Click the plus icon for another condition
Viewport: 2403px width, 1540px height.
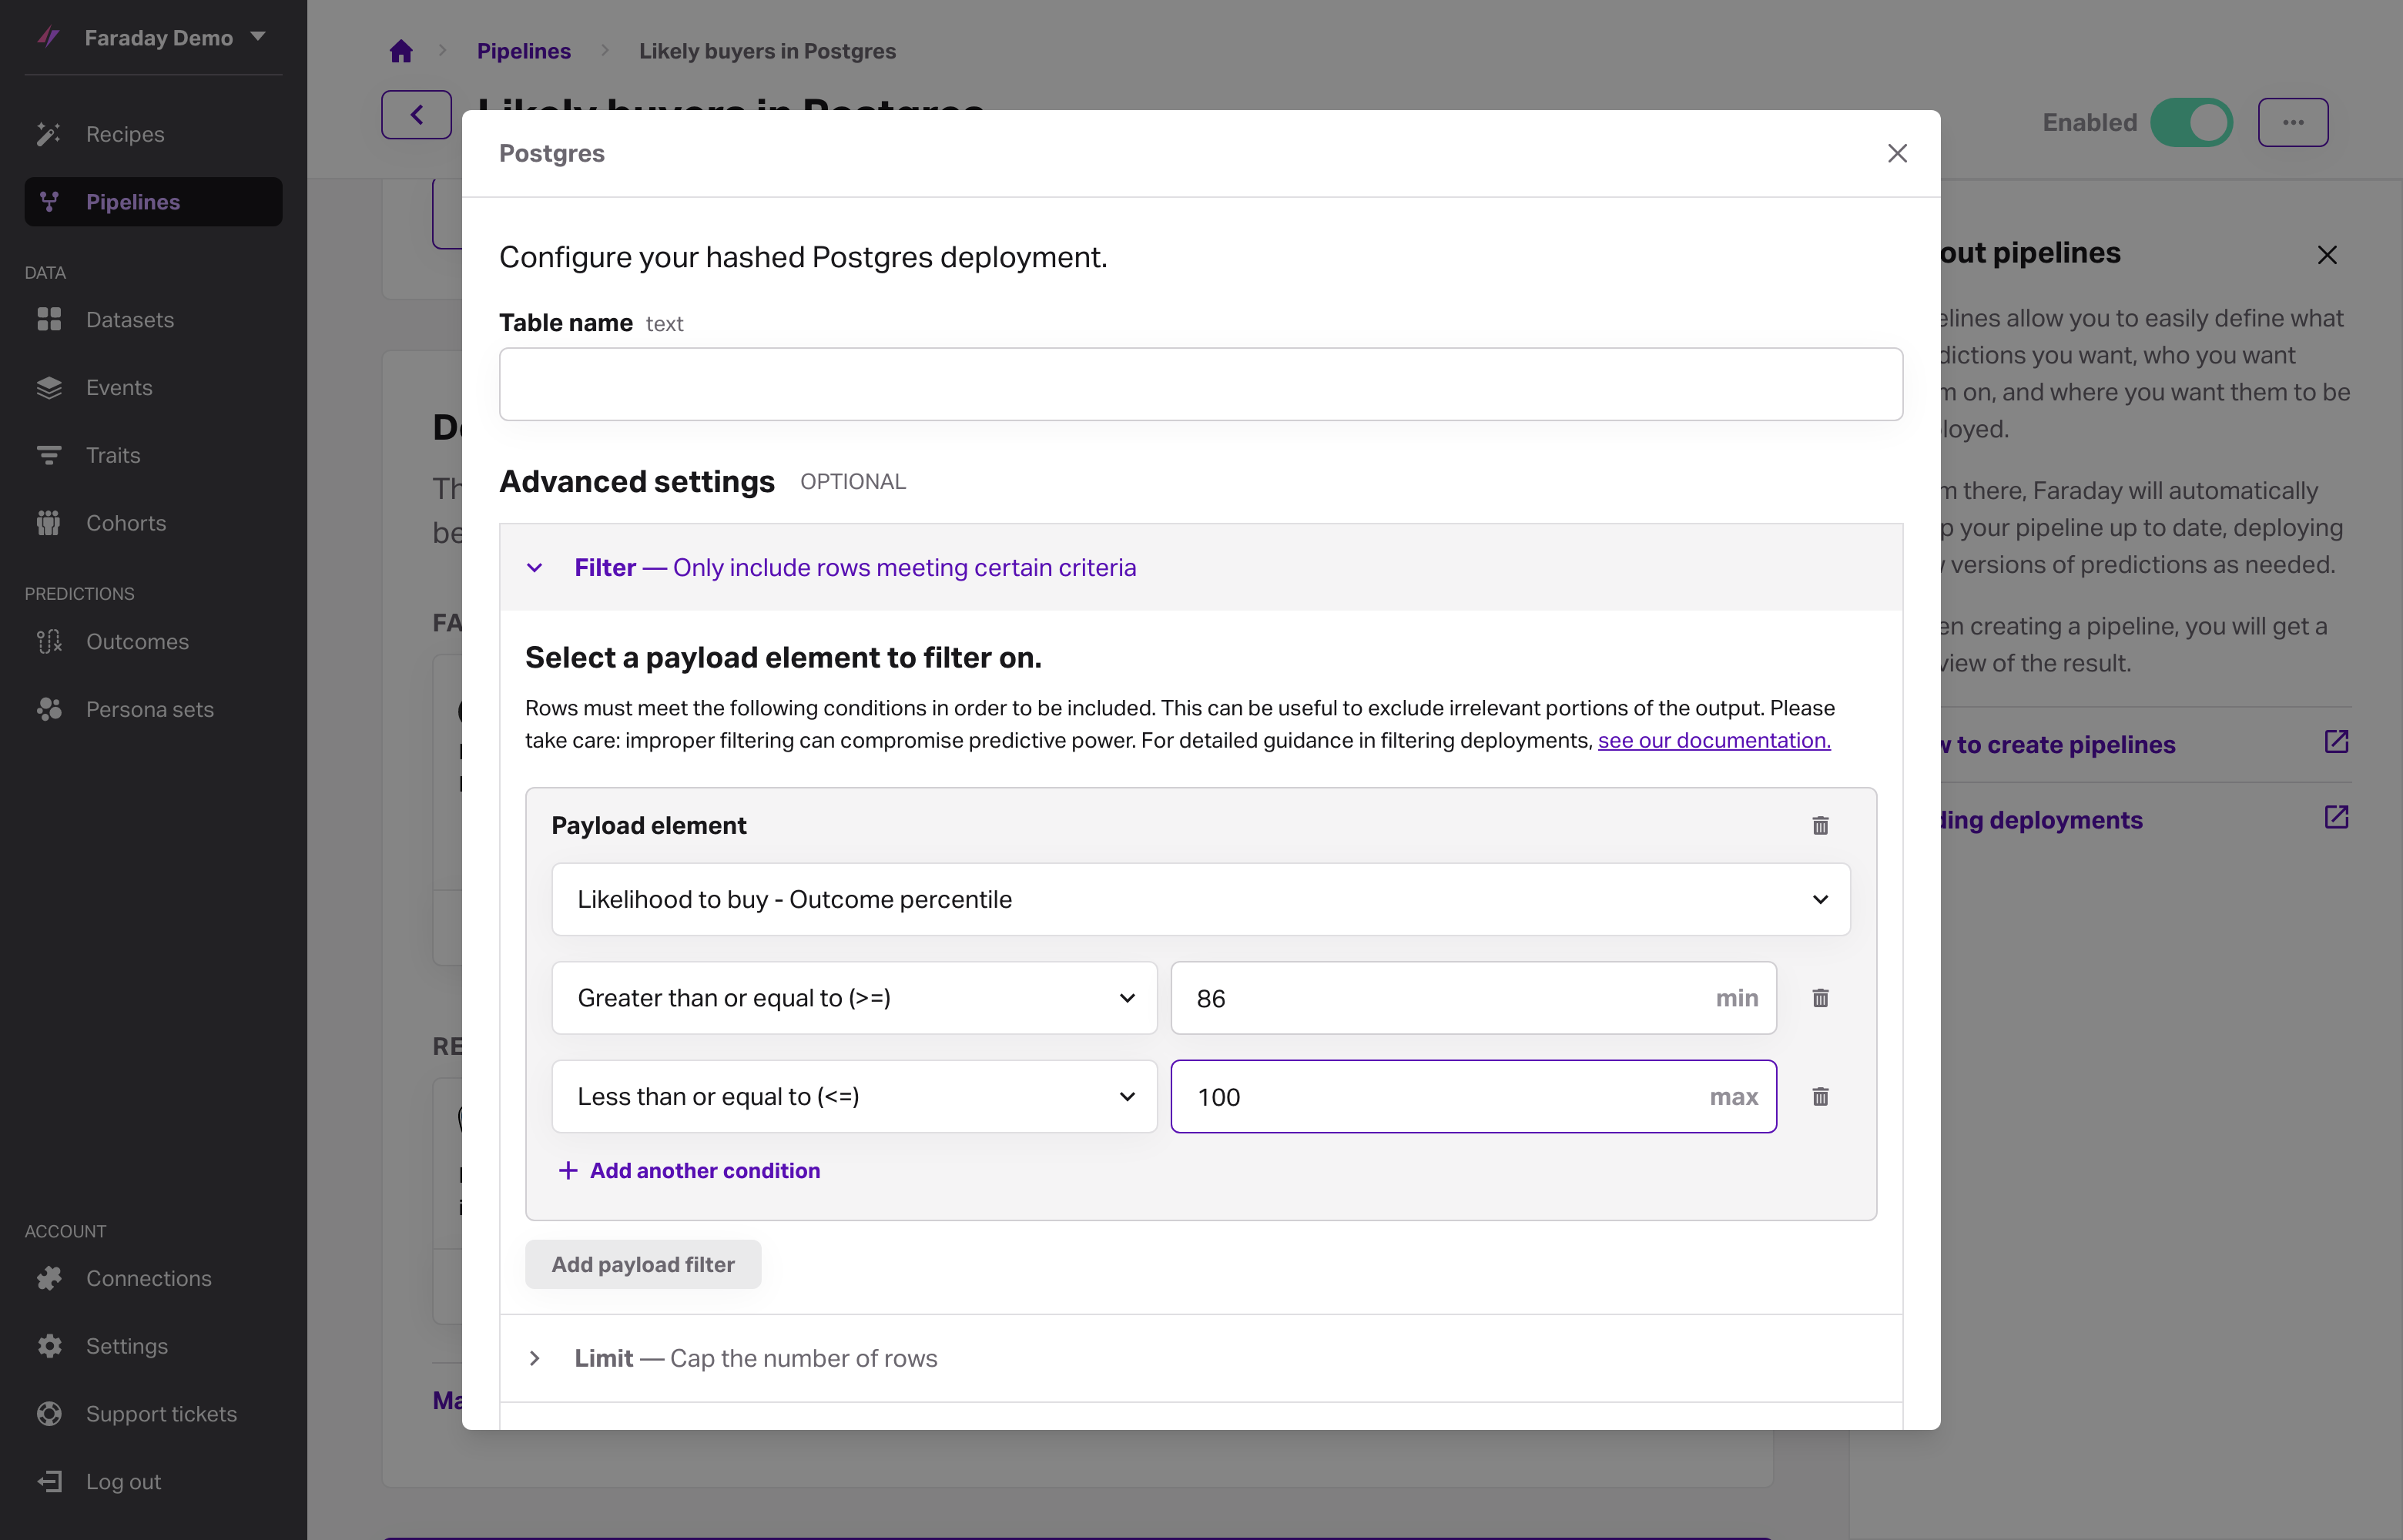pos(568,1170)
